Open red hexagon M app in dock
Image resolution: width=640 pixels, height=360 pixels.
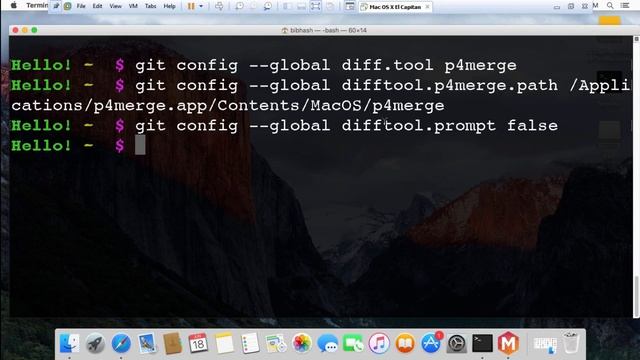point(508,343)
